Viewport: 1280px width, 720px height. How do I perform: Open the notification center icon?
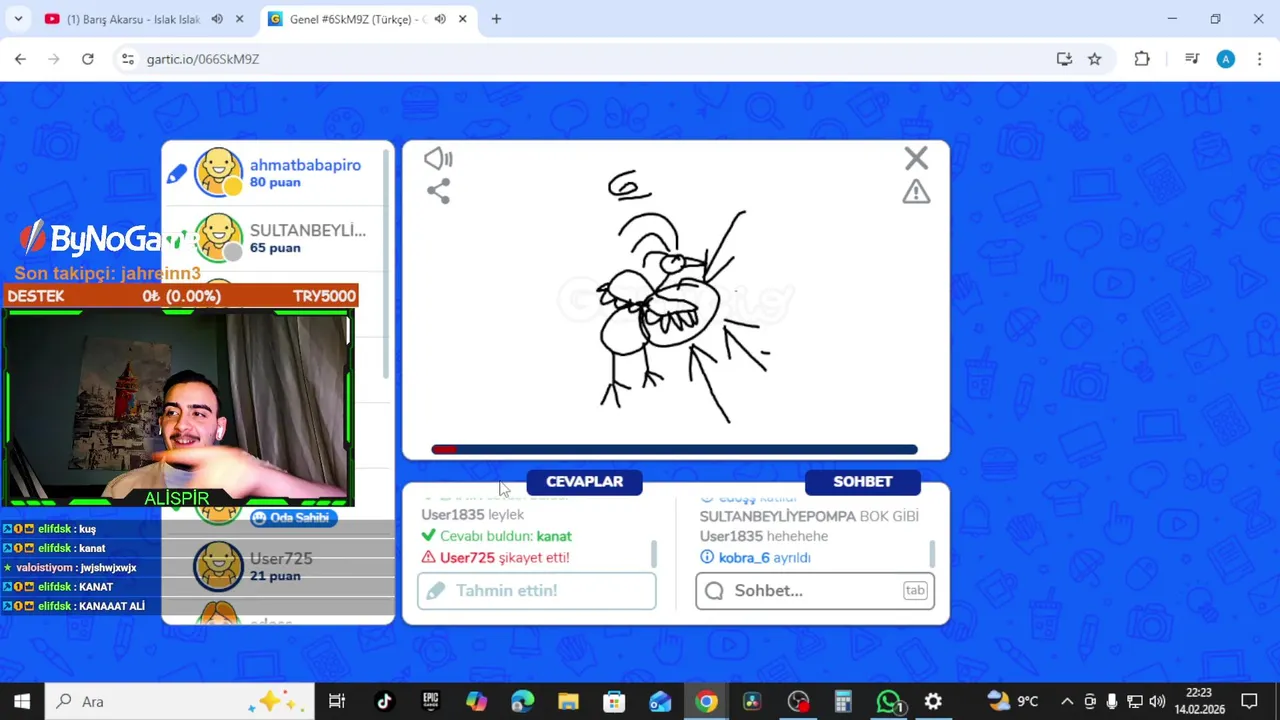point(1249,701)
